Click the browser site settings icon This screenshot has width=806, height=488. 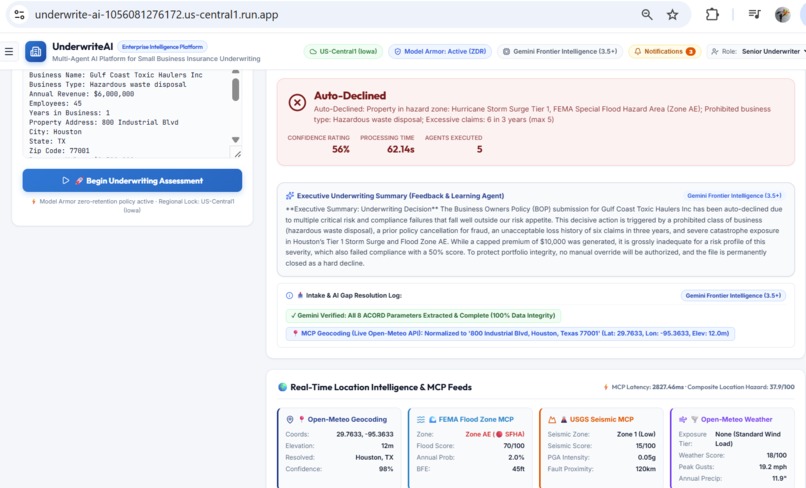point(20,14)
